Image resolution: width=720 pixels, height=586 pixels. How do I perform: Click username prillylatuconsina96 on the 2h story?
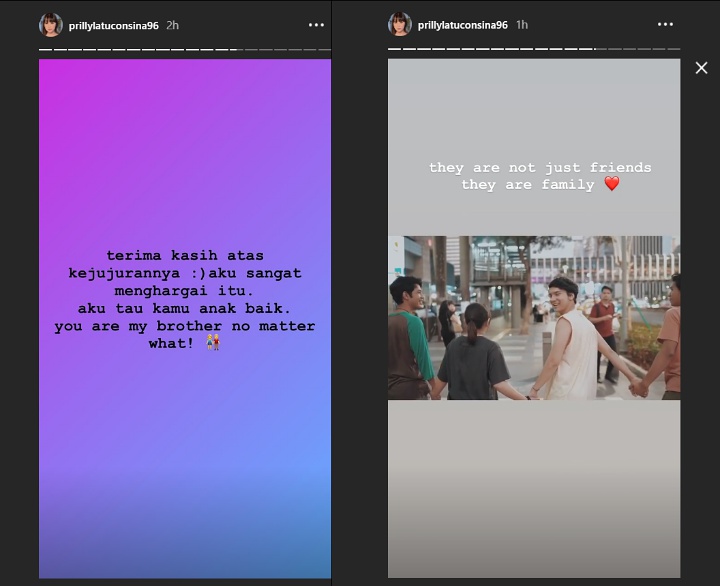pos(113,26)
